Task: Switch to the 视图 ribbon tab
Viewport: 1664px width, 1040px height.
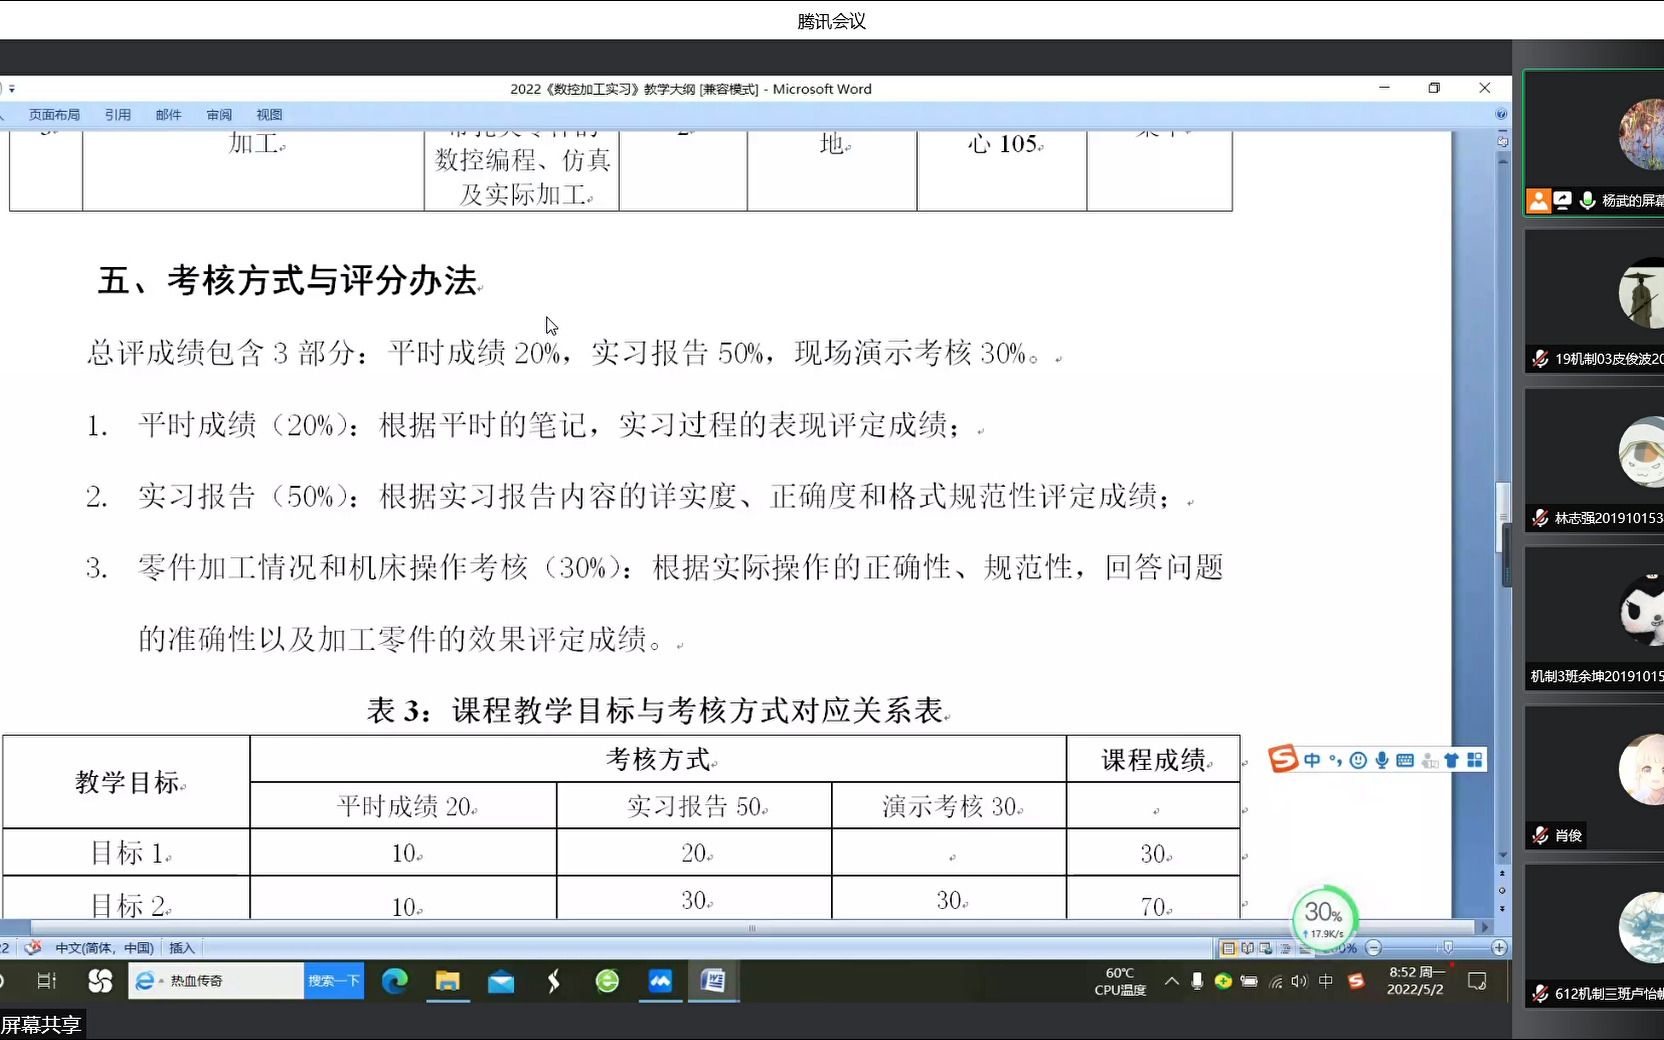Action: 269,114
